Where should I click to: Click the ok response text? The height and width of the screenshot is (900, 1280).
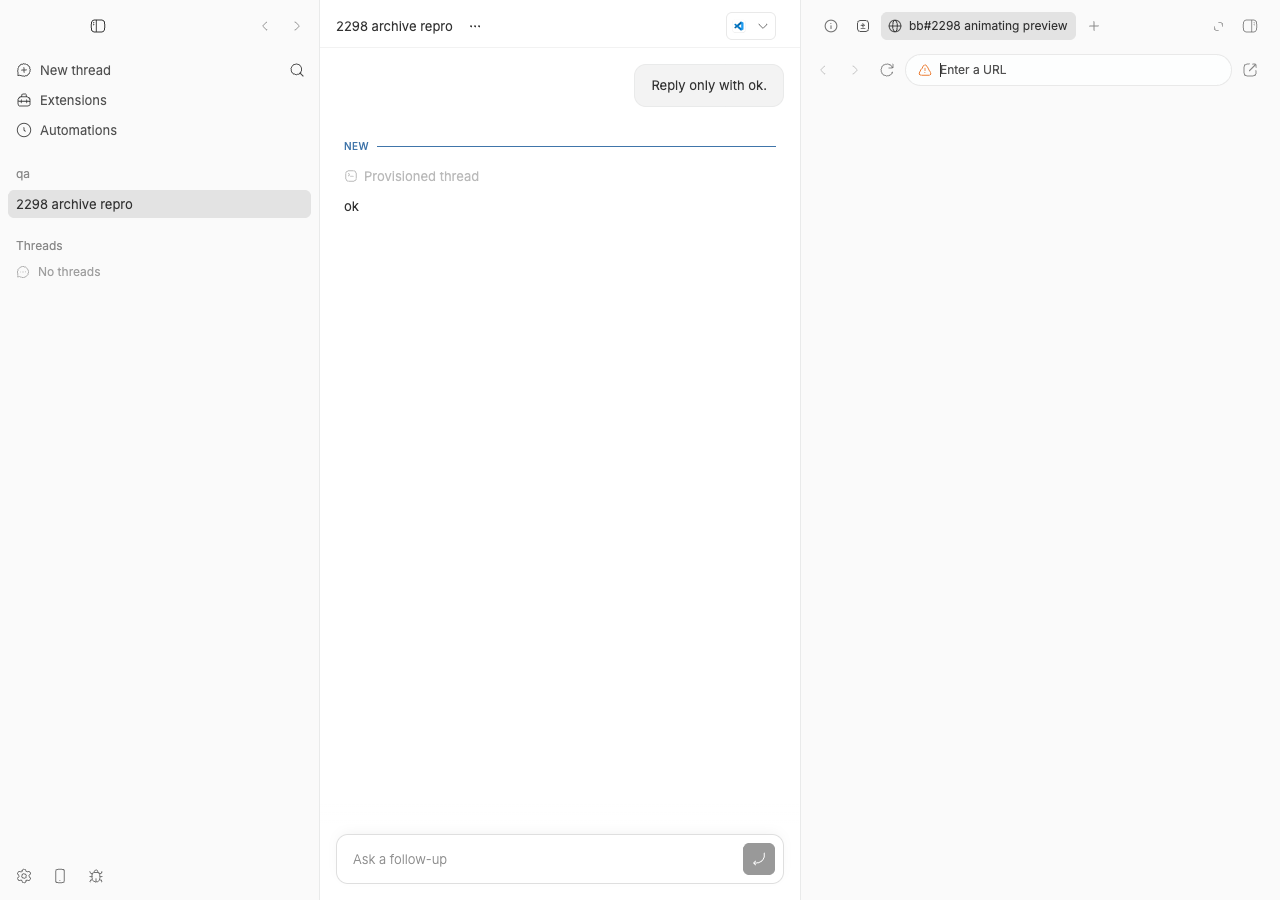coord(351,206)
